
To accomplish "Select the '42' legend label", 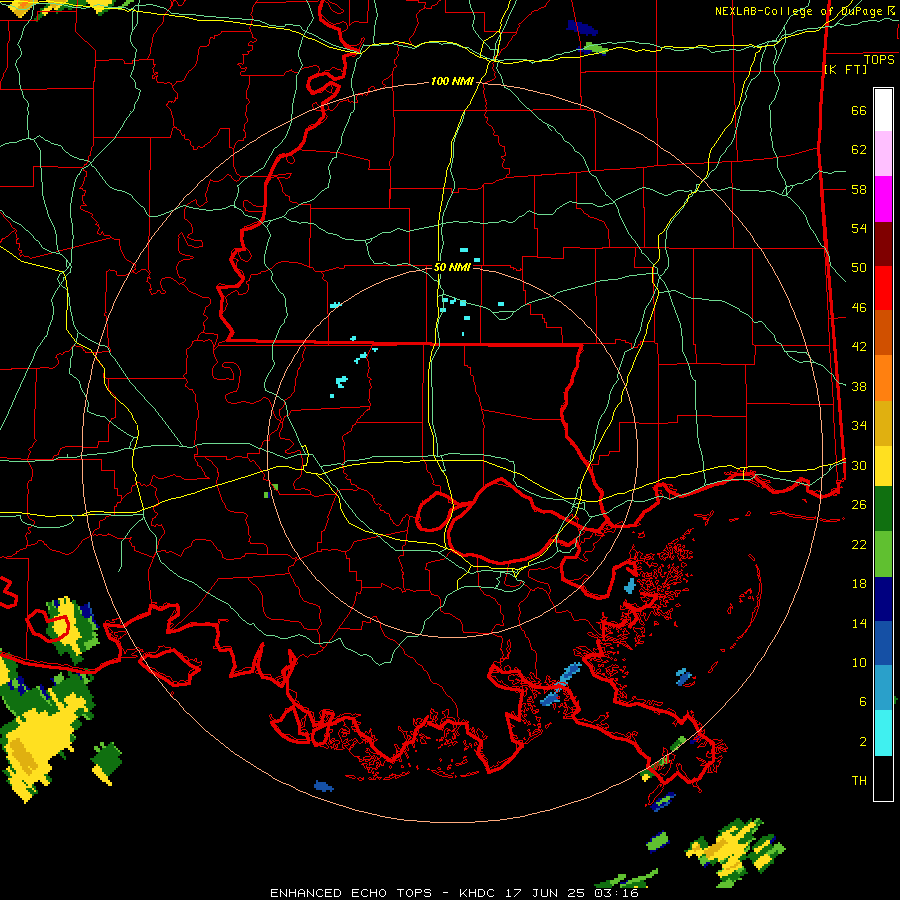I will (x=859, y=347).
